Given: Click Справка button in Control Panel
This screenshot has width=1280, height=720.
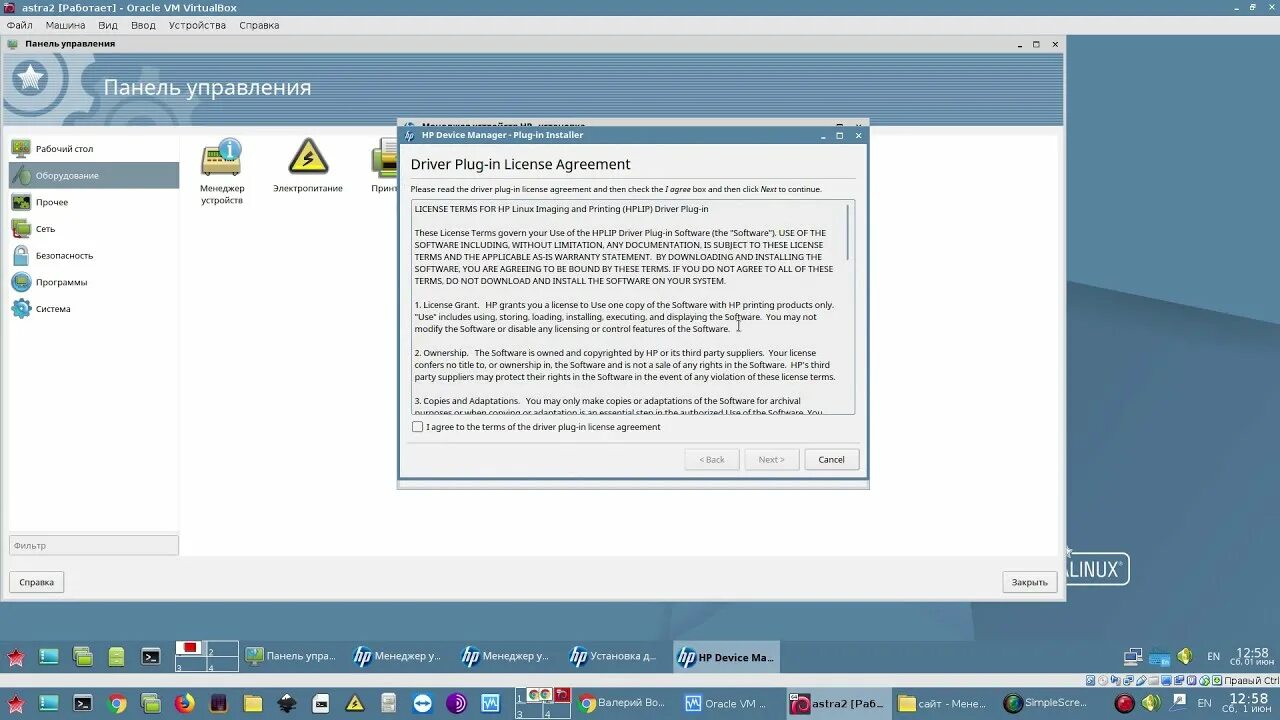Looking at the screenshot, I should 37,582.
